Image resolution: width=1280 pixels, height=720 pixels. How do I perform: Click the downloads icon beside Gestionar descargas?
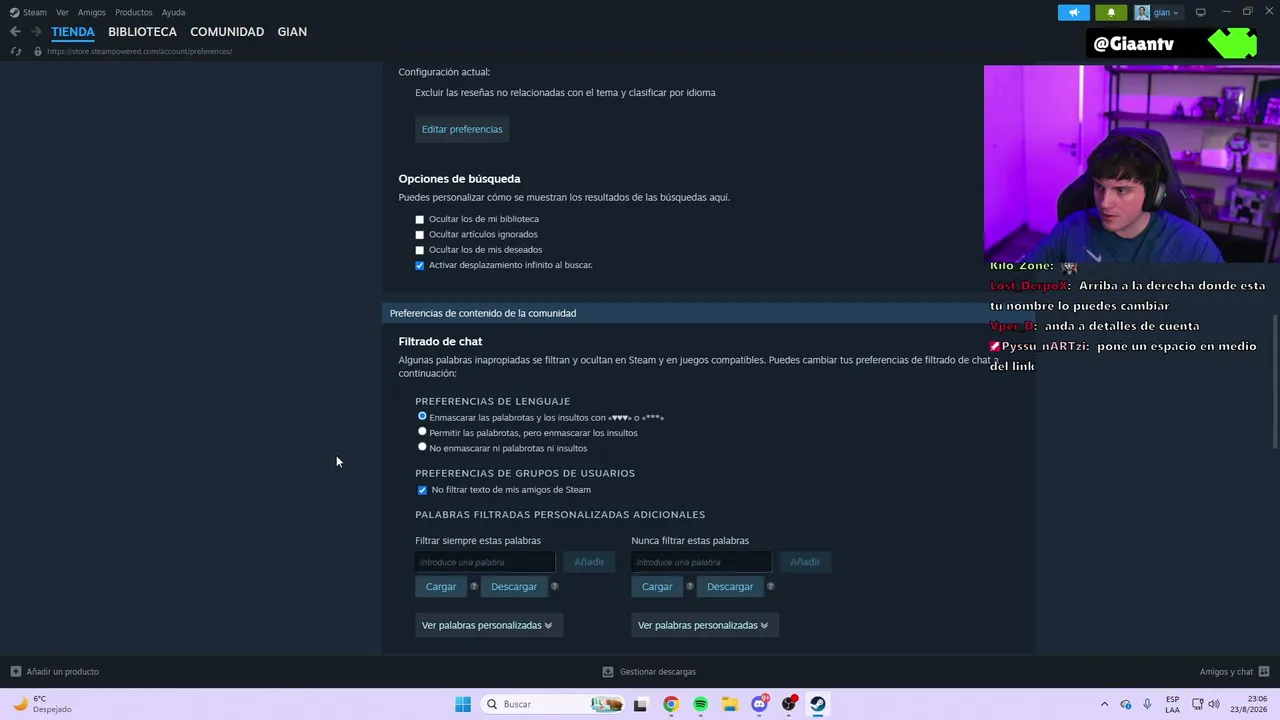tap(608, 672)
